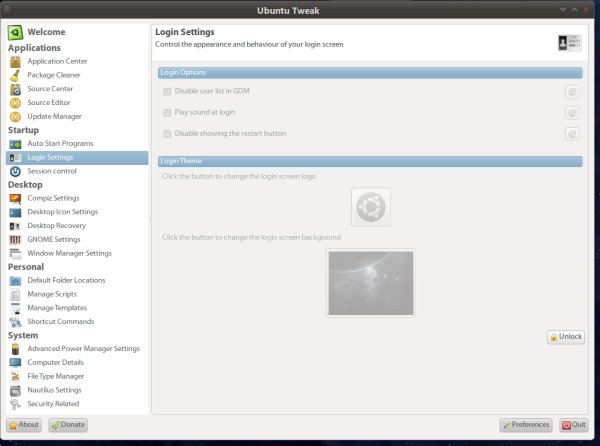
Task: Select File Type Manager label
Action: (x=55, y=376)
